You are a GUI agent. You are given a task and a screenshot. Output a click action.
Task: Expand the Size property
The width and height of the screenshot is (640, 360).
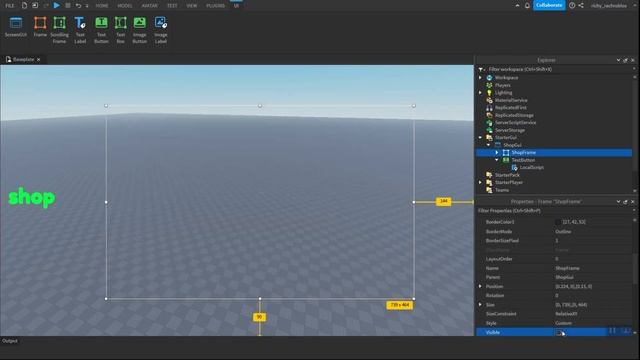pyautogui.click(x=480, y=304)
